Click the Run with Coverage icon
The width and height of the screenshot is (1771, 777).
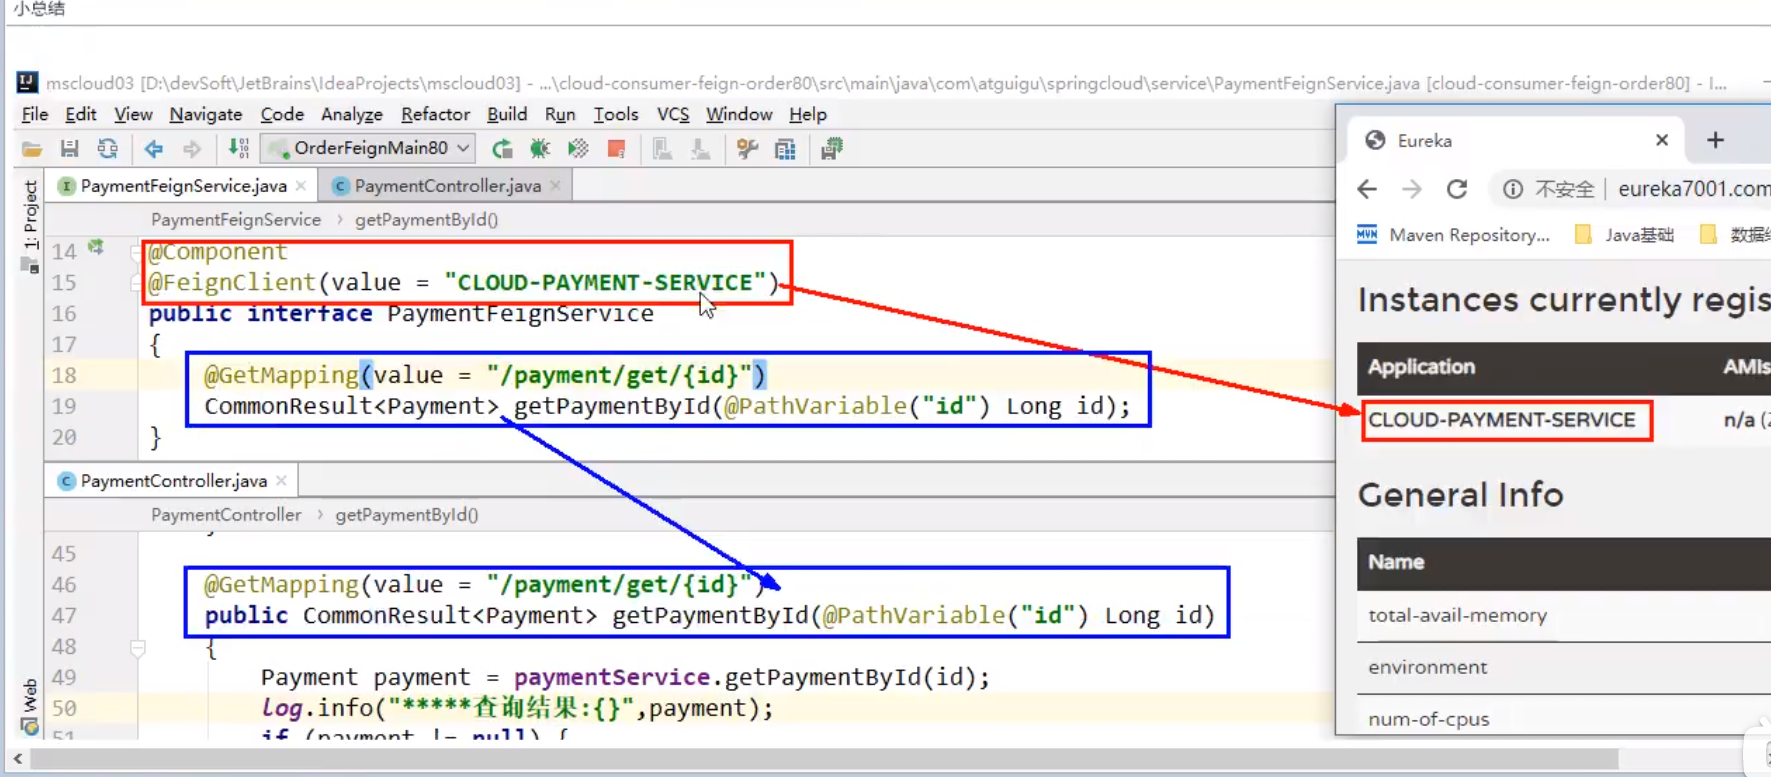click(x=578, y=149)
